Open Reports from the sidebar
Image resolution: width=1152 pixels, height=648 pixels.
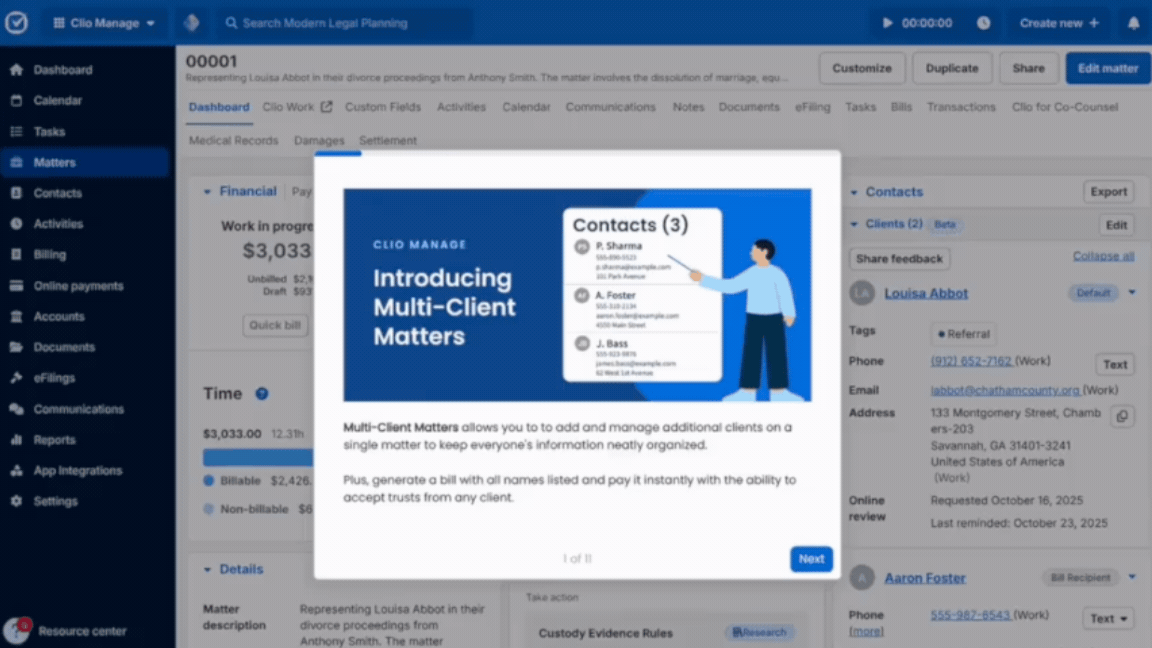[85, 440]
